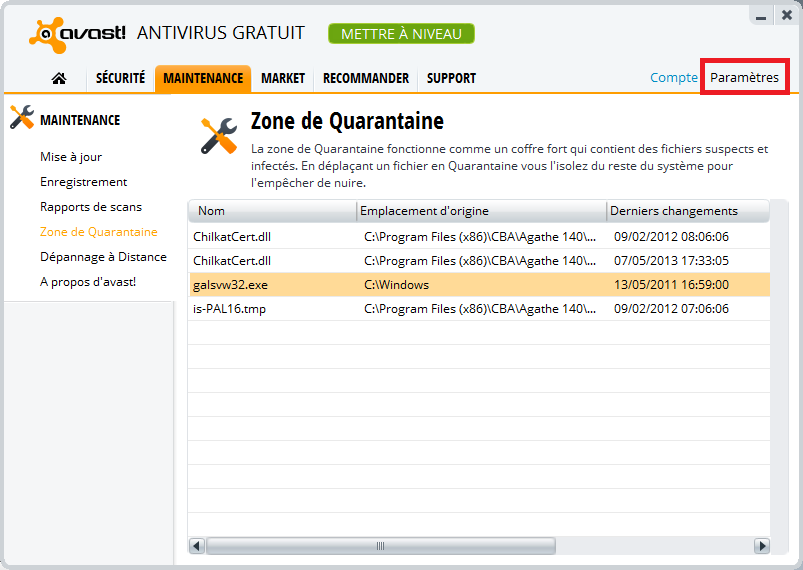
Task: Open the SÉCURITÉ tab
Action: [120, 78]
